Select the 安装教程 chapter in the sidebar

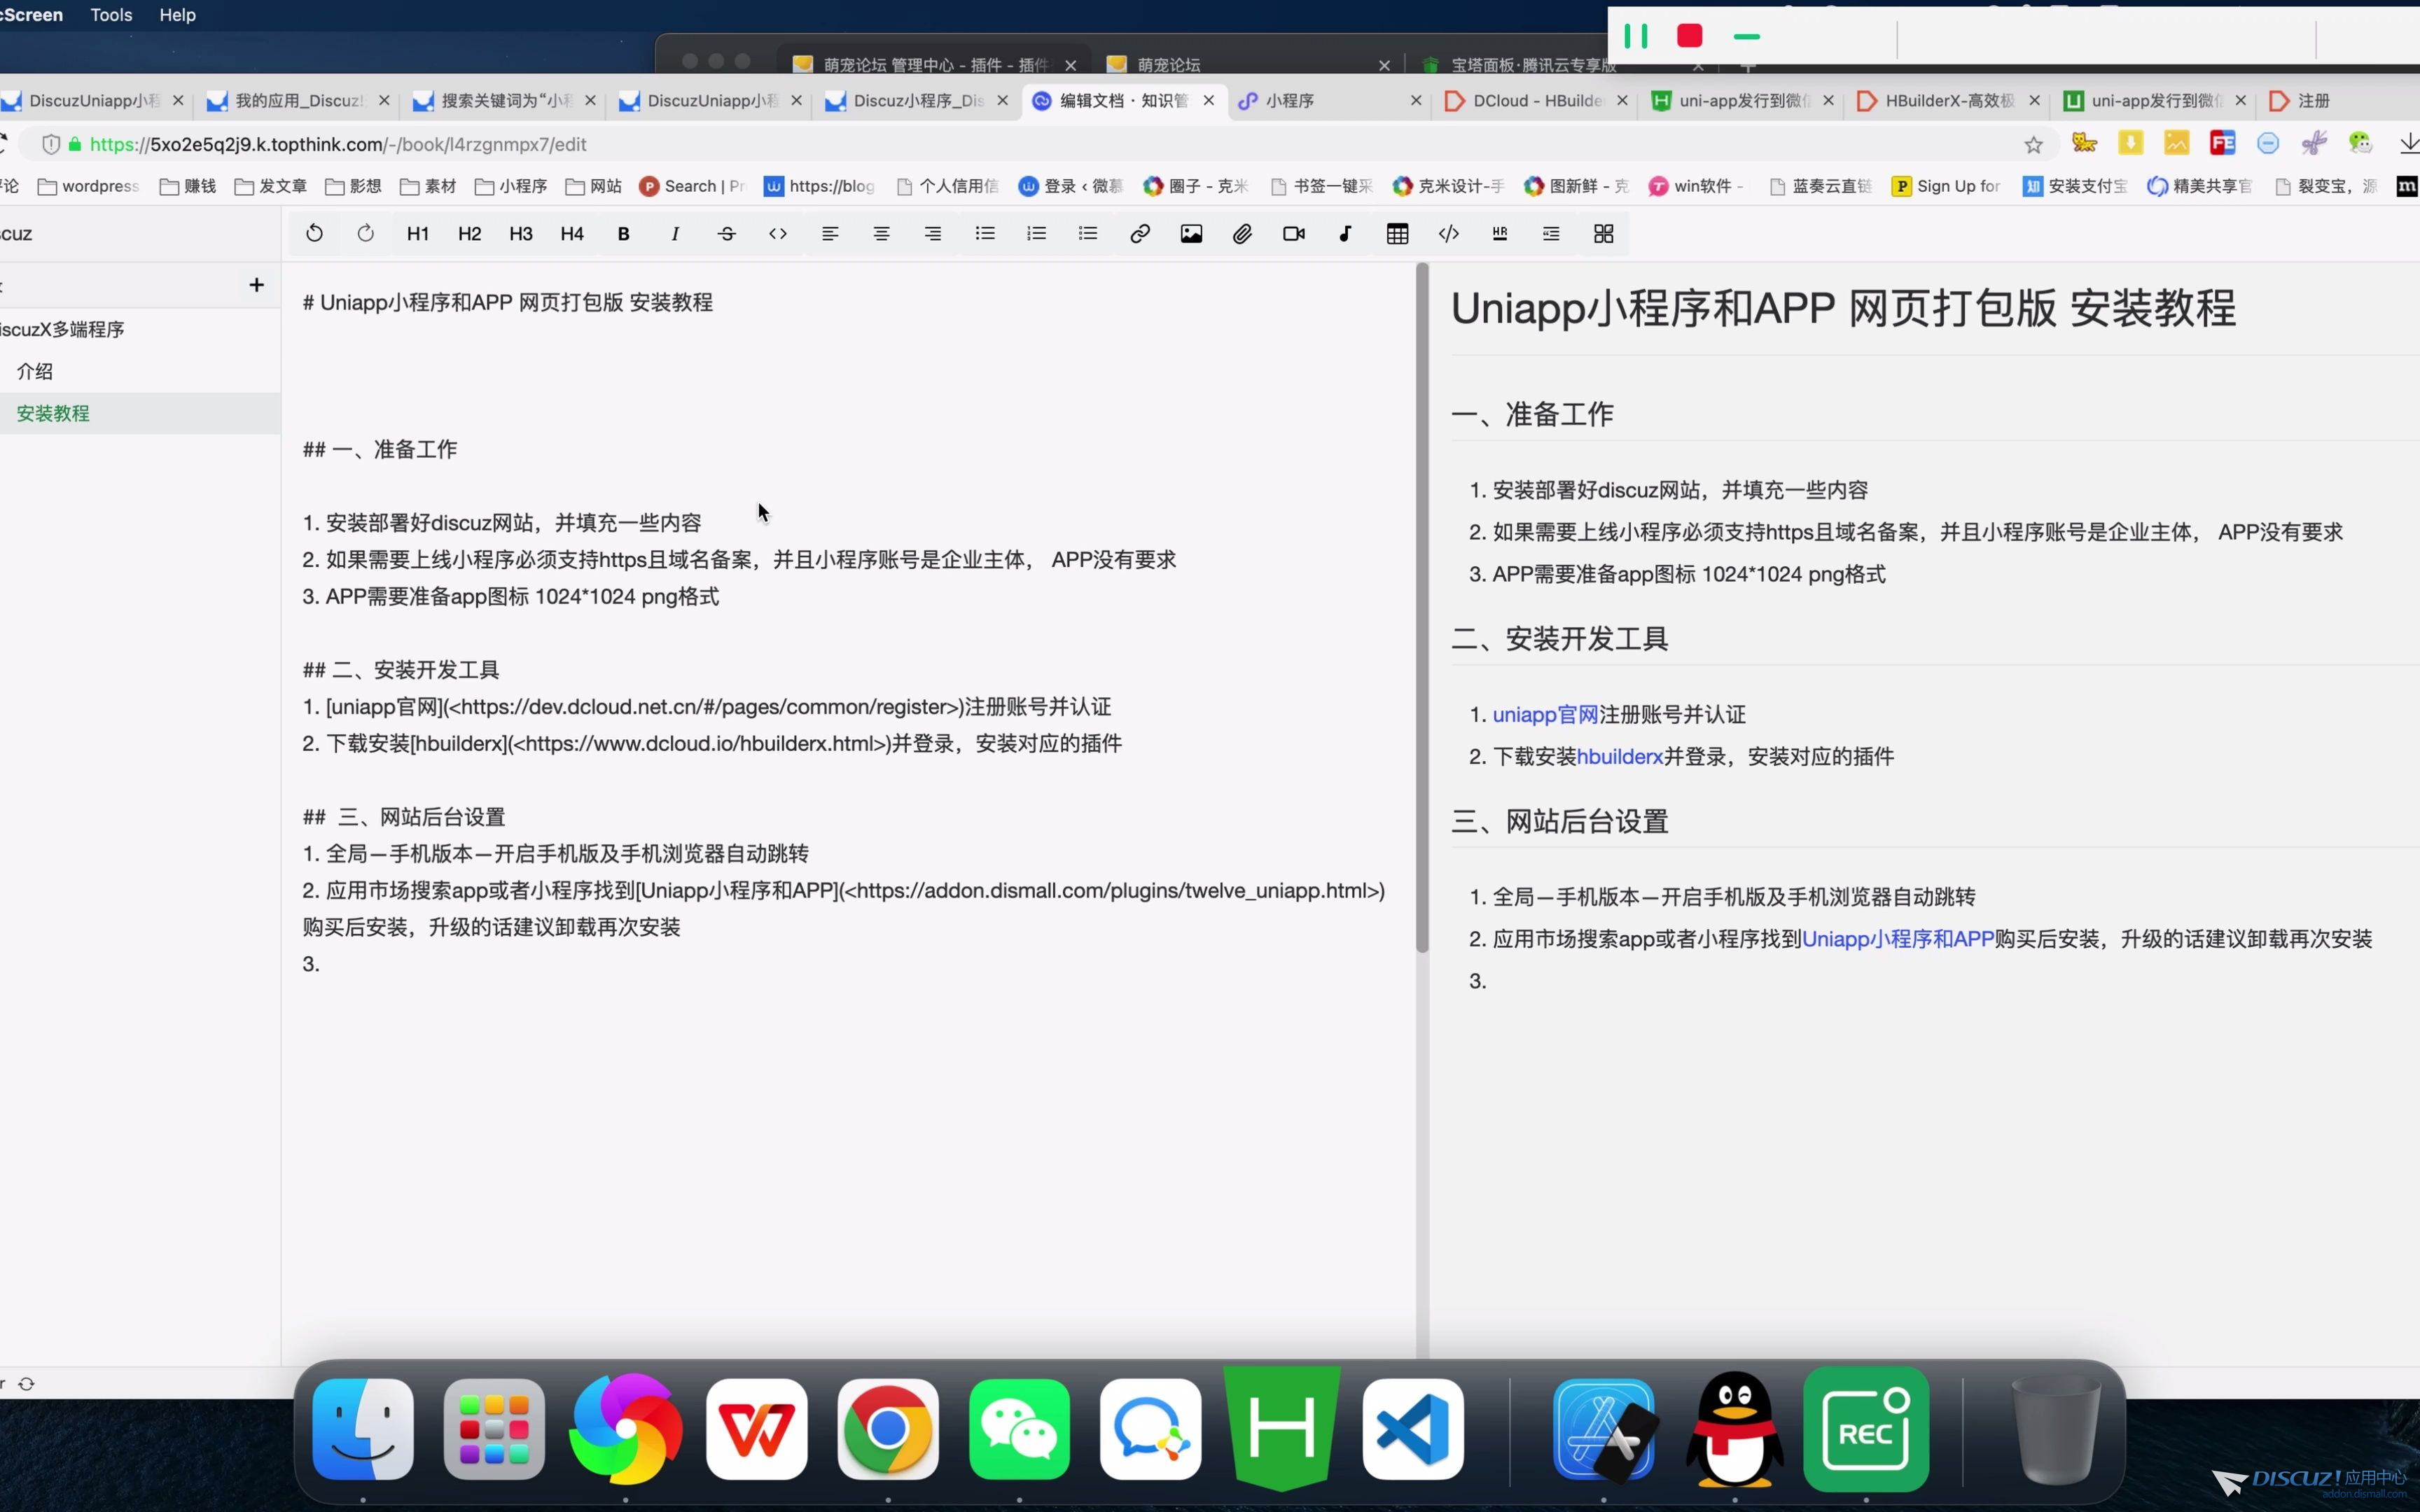pyautogui.click(x=53, y=413)
